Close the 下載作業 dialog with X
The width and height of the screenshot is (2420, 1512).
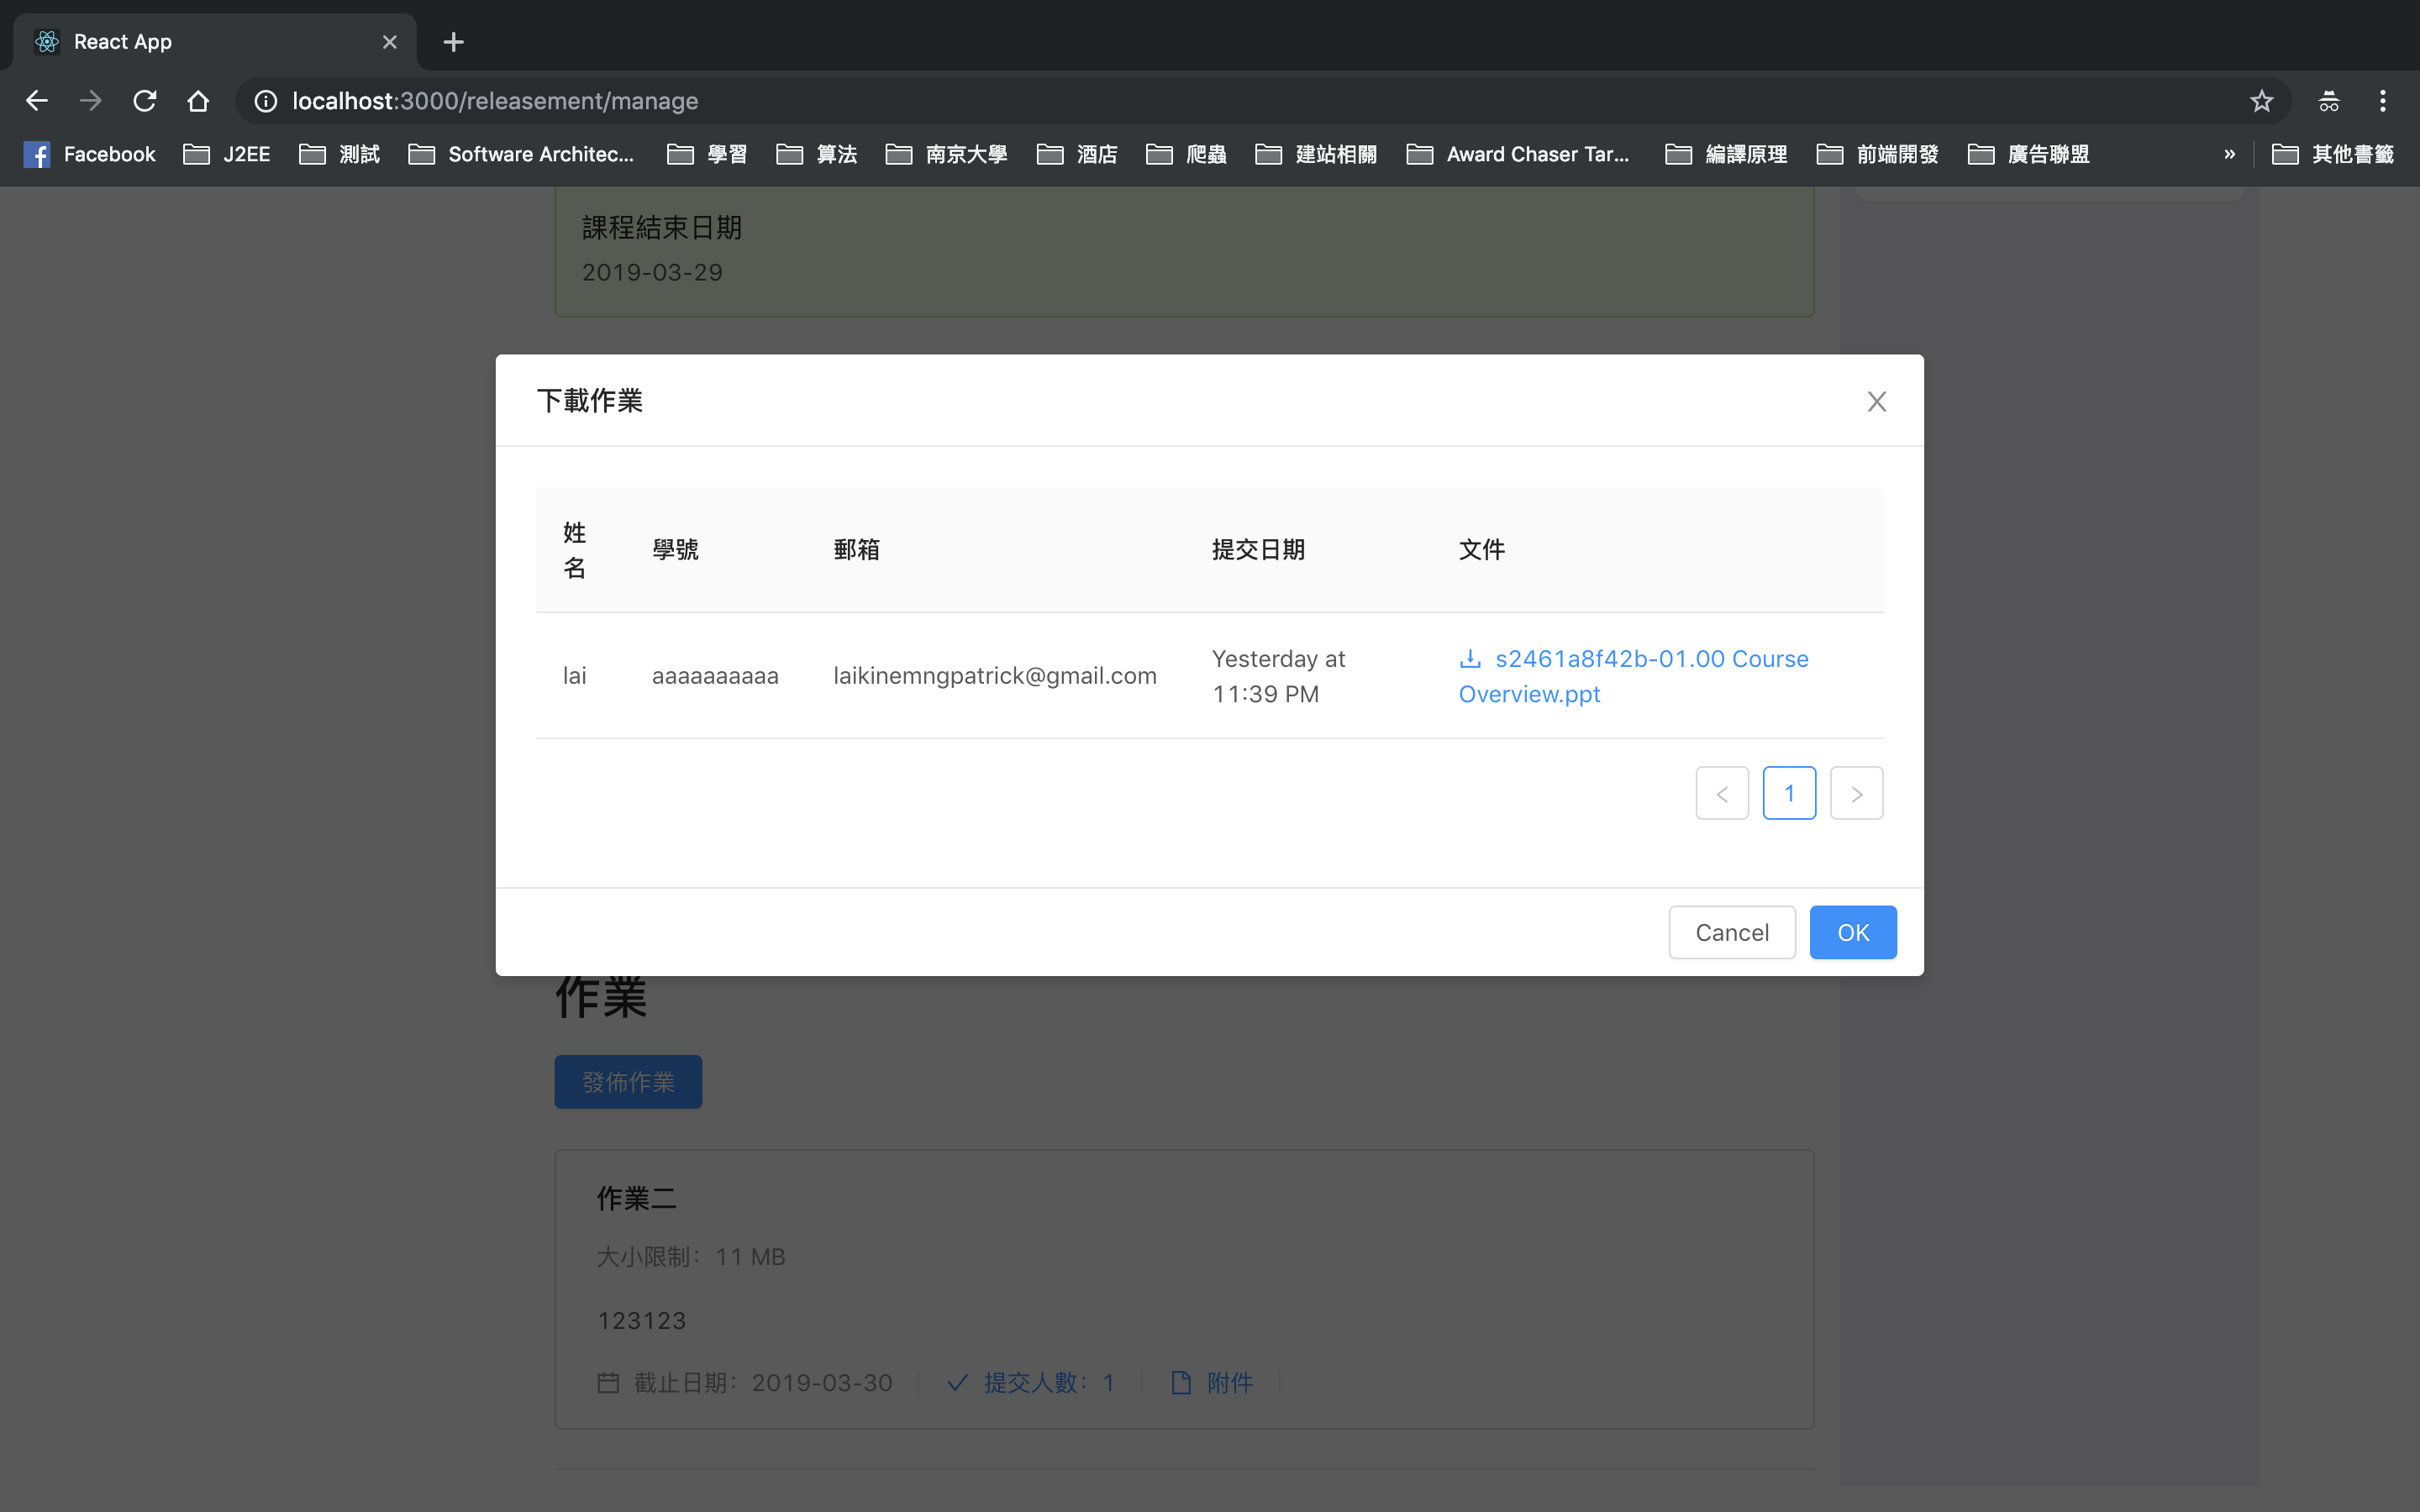click(x=1876, y=401)
